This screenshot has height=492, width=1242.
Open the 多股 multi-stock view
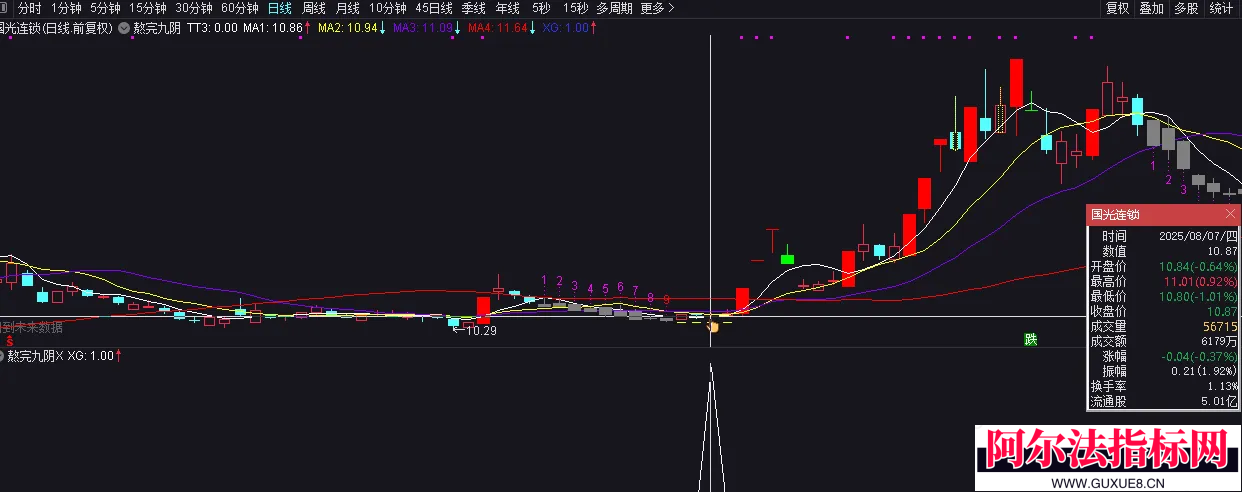click(x=1186, y=8)
